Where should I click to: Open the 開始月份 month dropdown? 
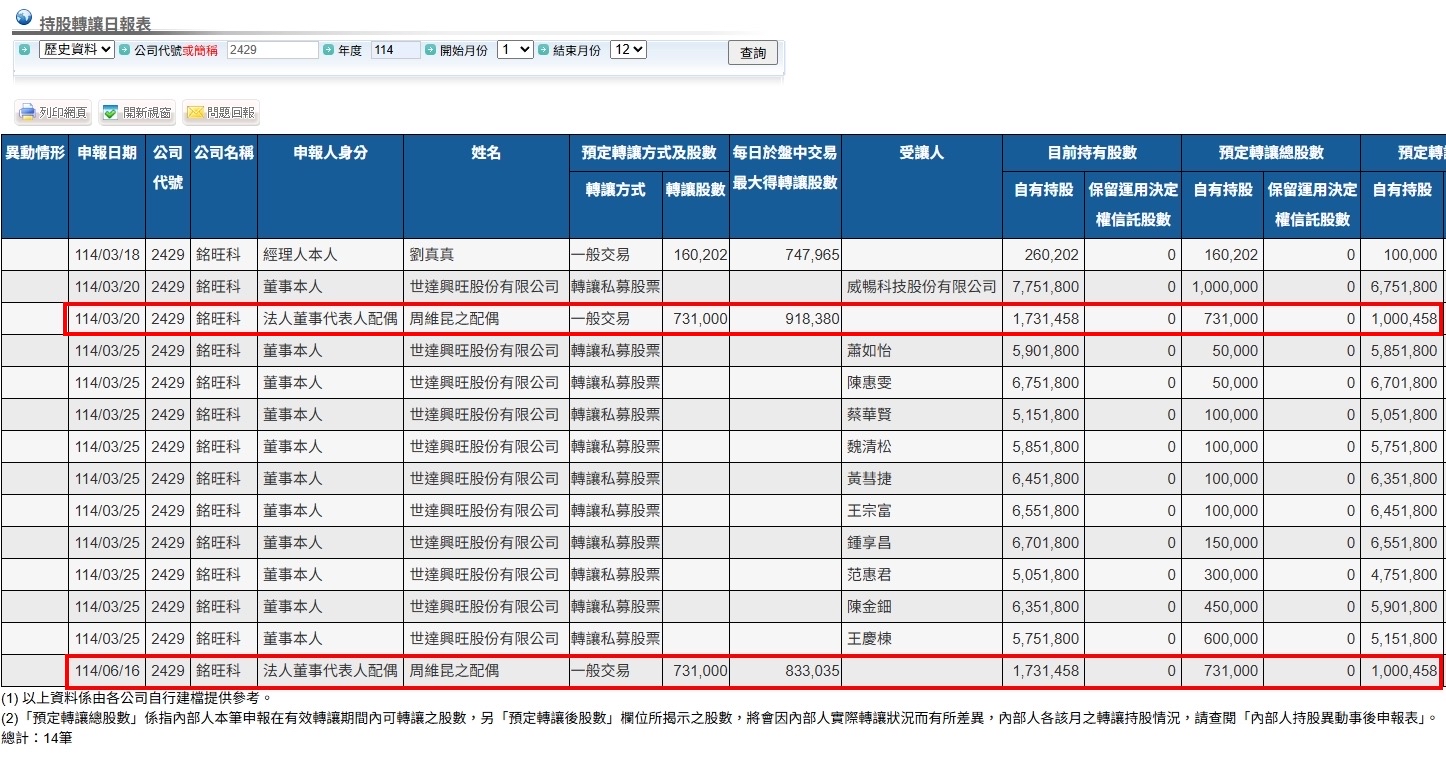click(515, 50)
